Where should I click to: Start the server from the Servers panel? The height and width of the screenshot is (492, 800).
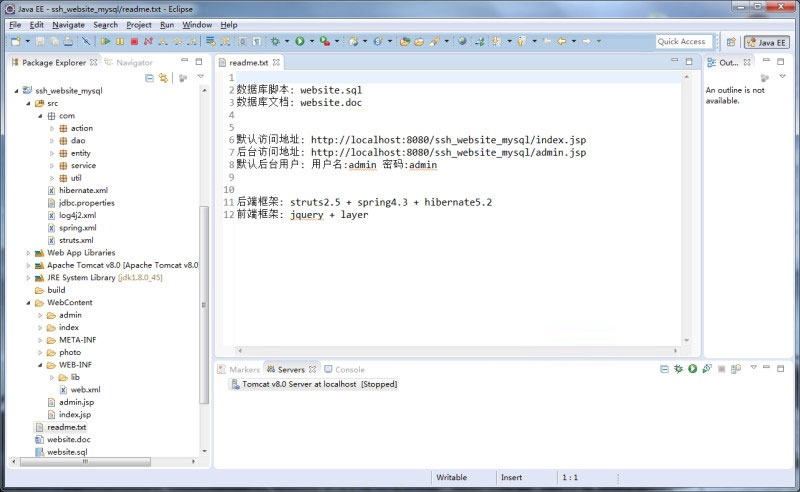point(691,369)
